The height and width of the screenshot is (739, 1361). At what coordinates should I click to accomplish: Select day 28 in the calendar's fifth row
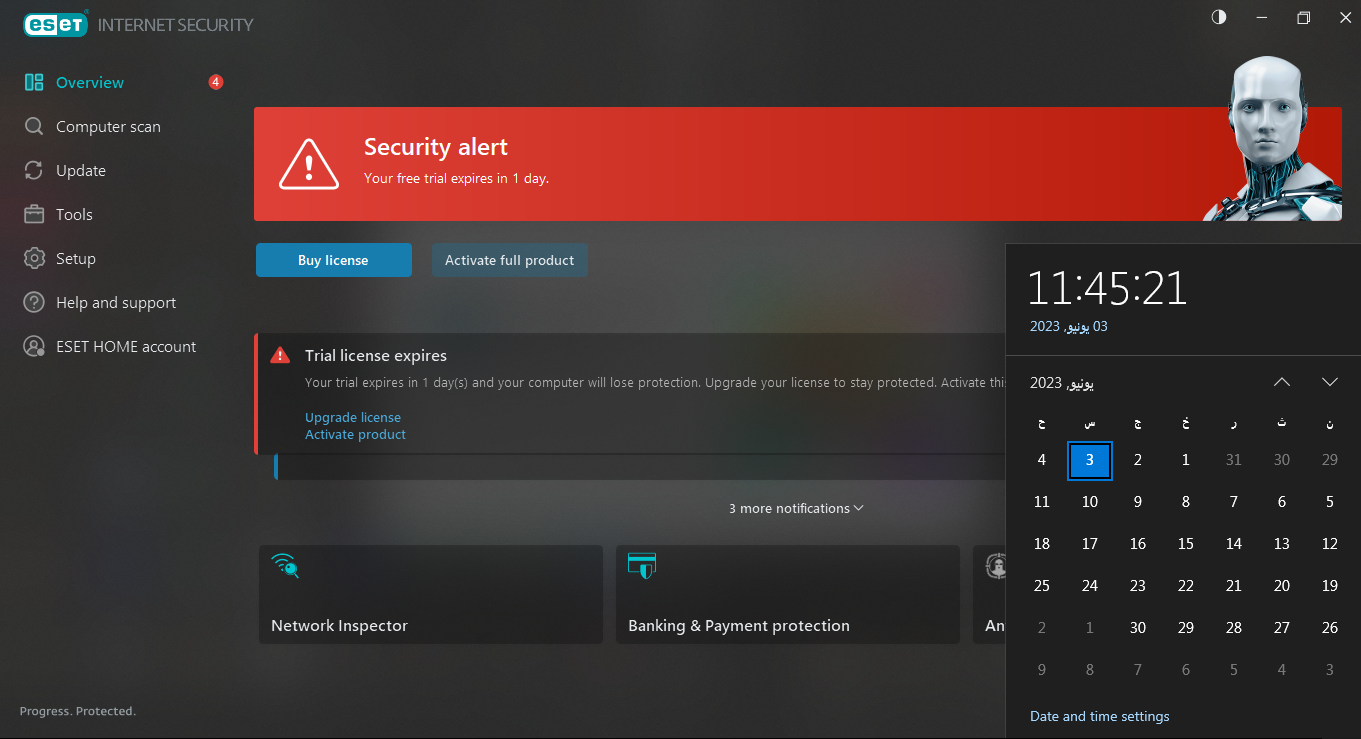click(x=1234, y=628)
